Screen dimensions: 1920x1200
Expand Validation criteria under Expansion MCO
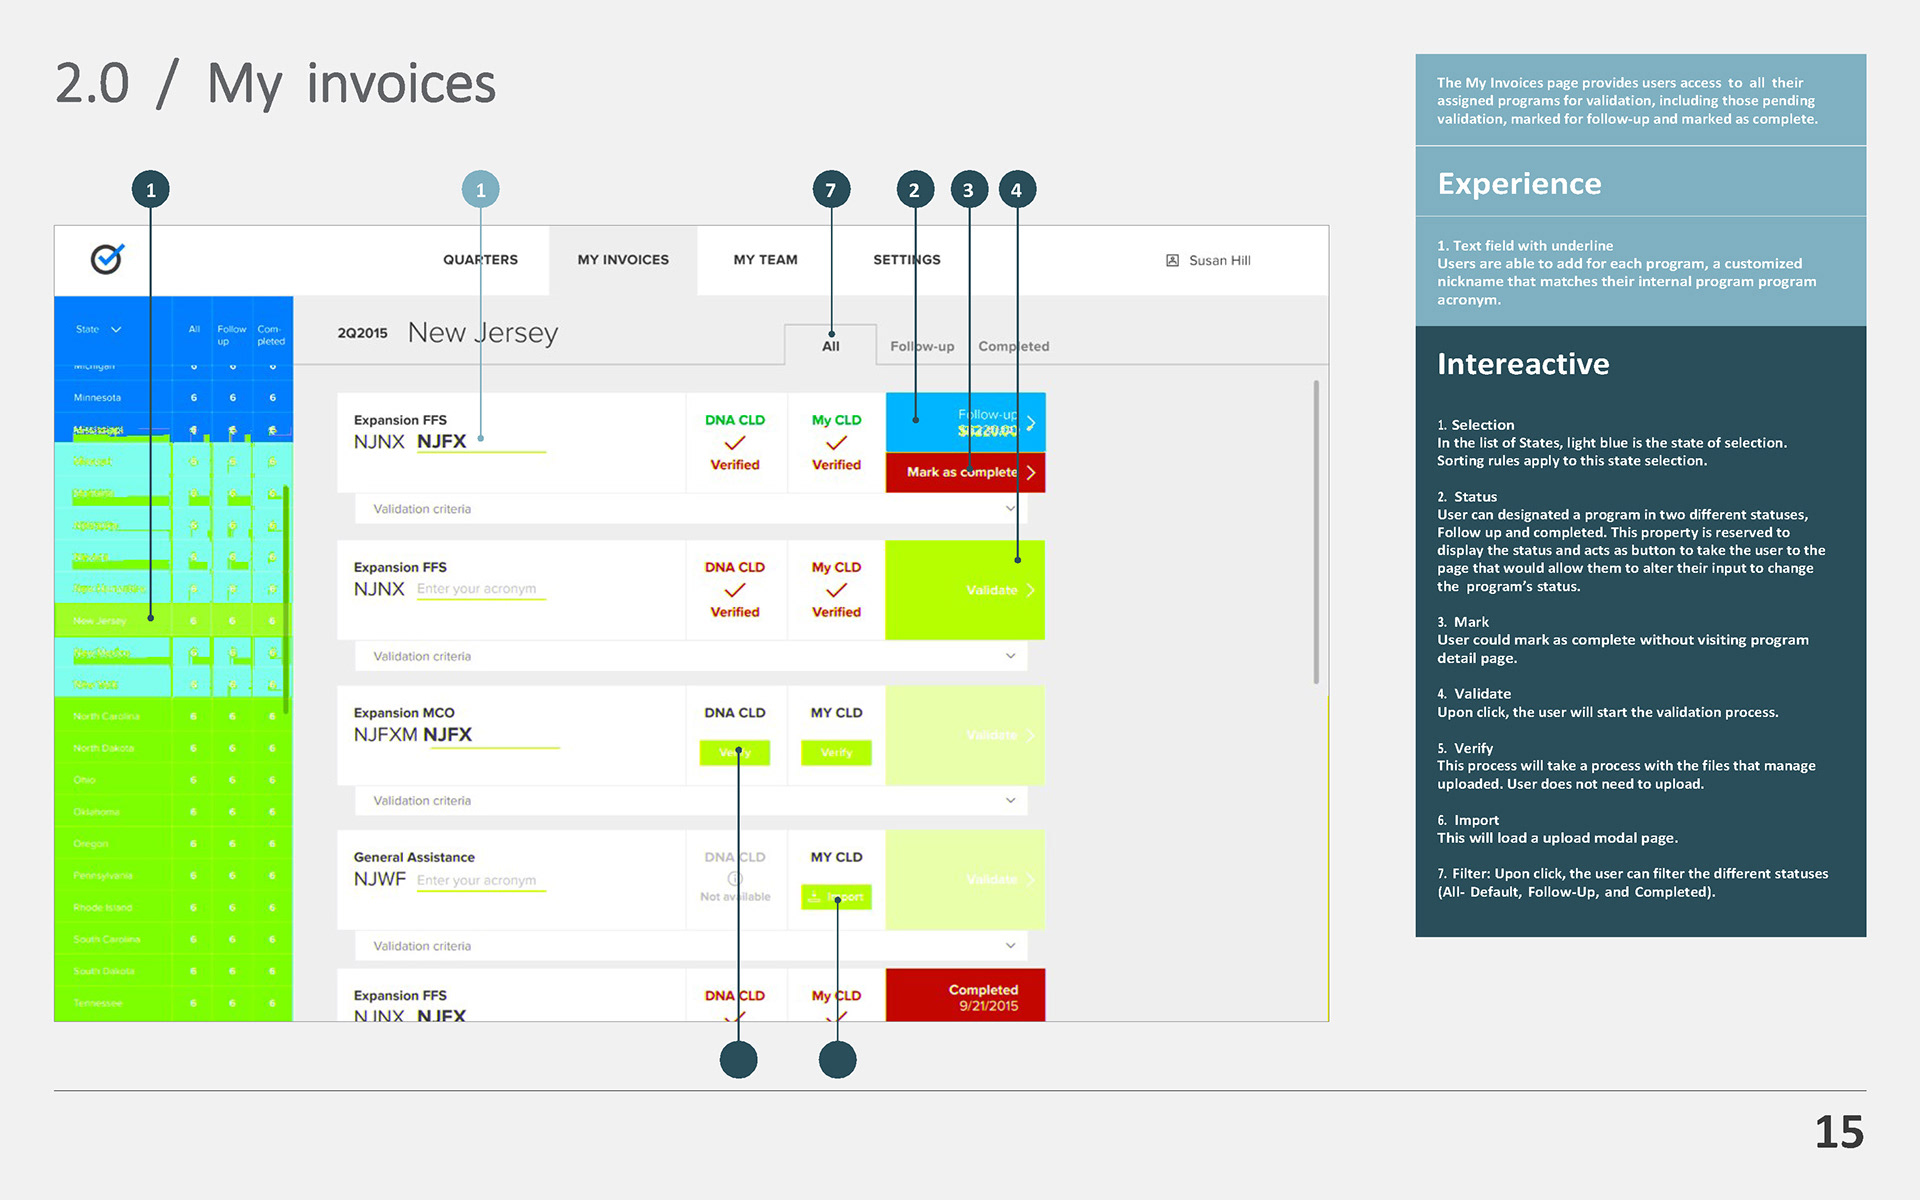pos(1010,801)
